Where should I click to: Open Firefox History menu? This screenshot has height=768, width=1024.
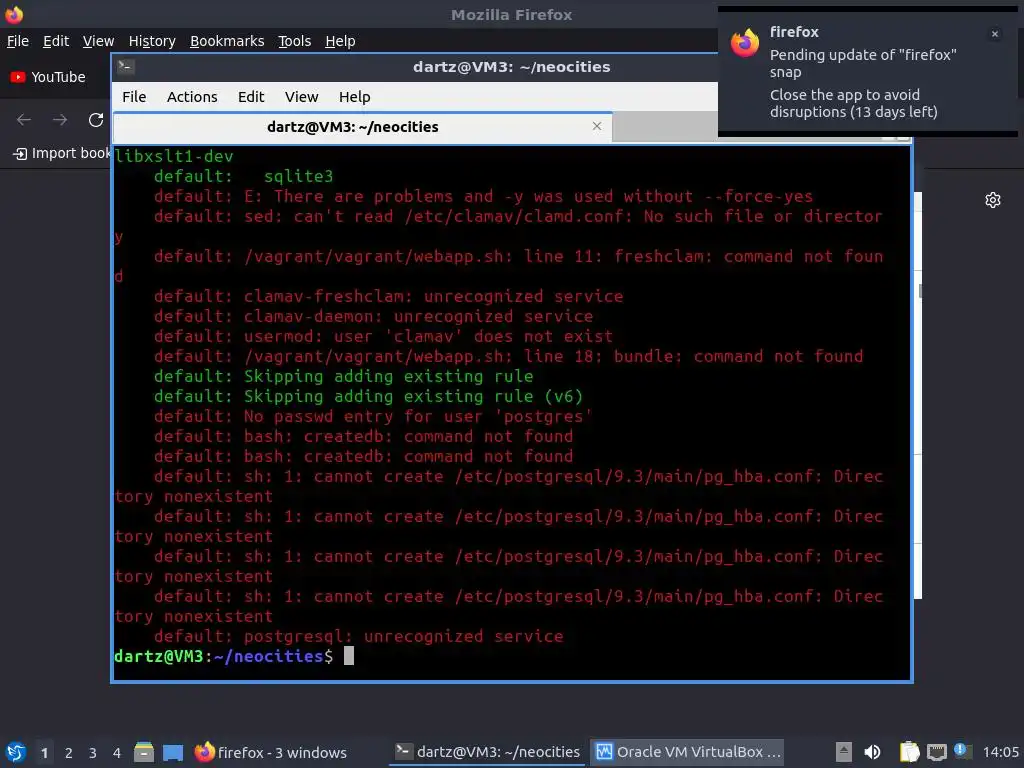[152, 41]
